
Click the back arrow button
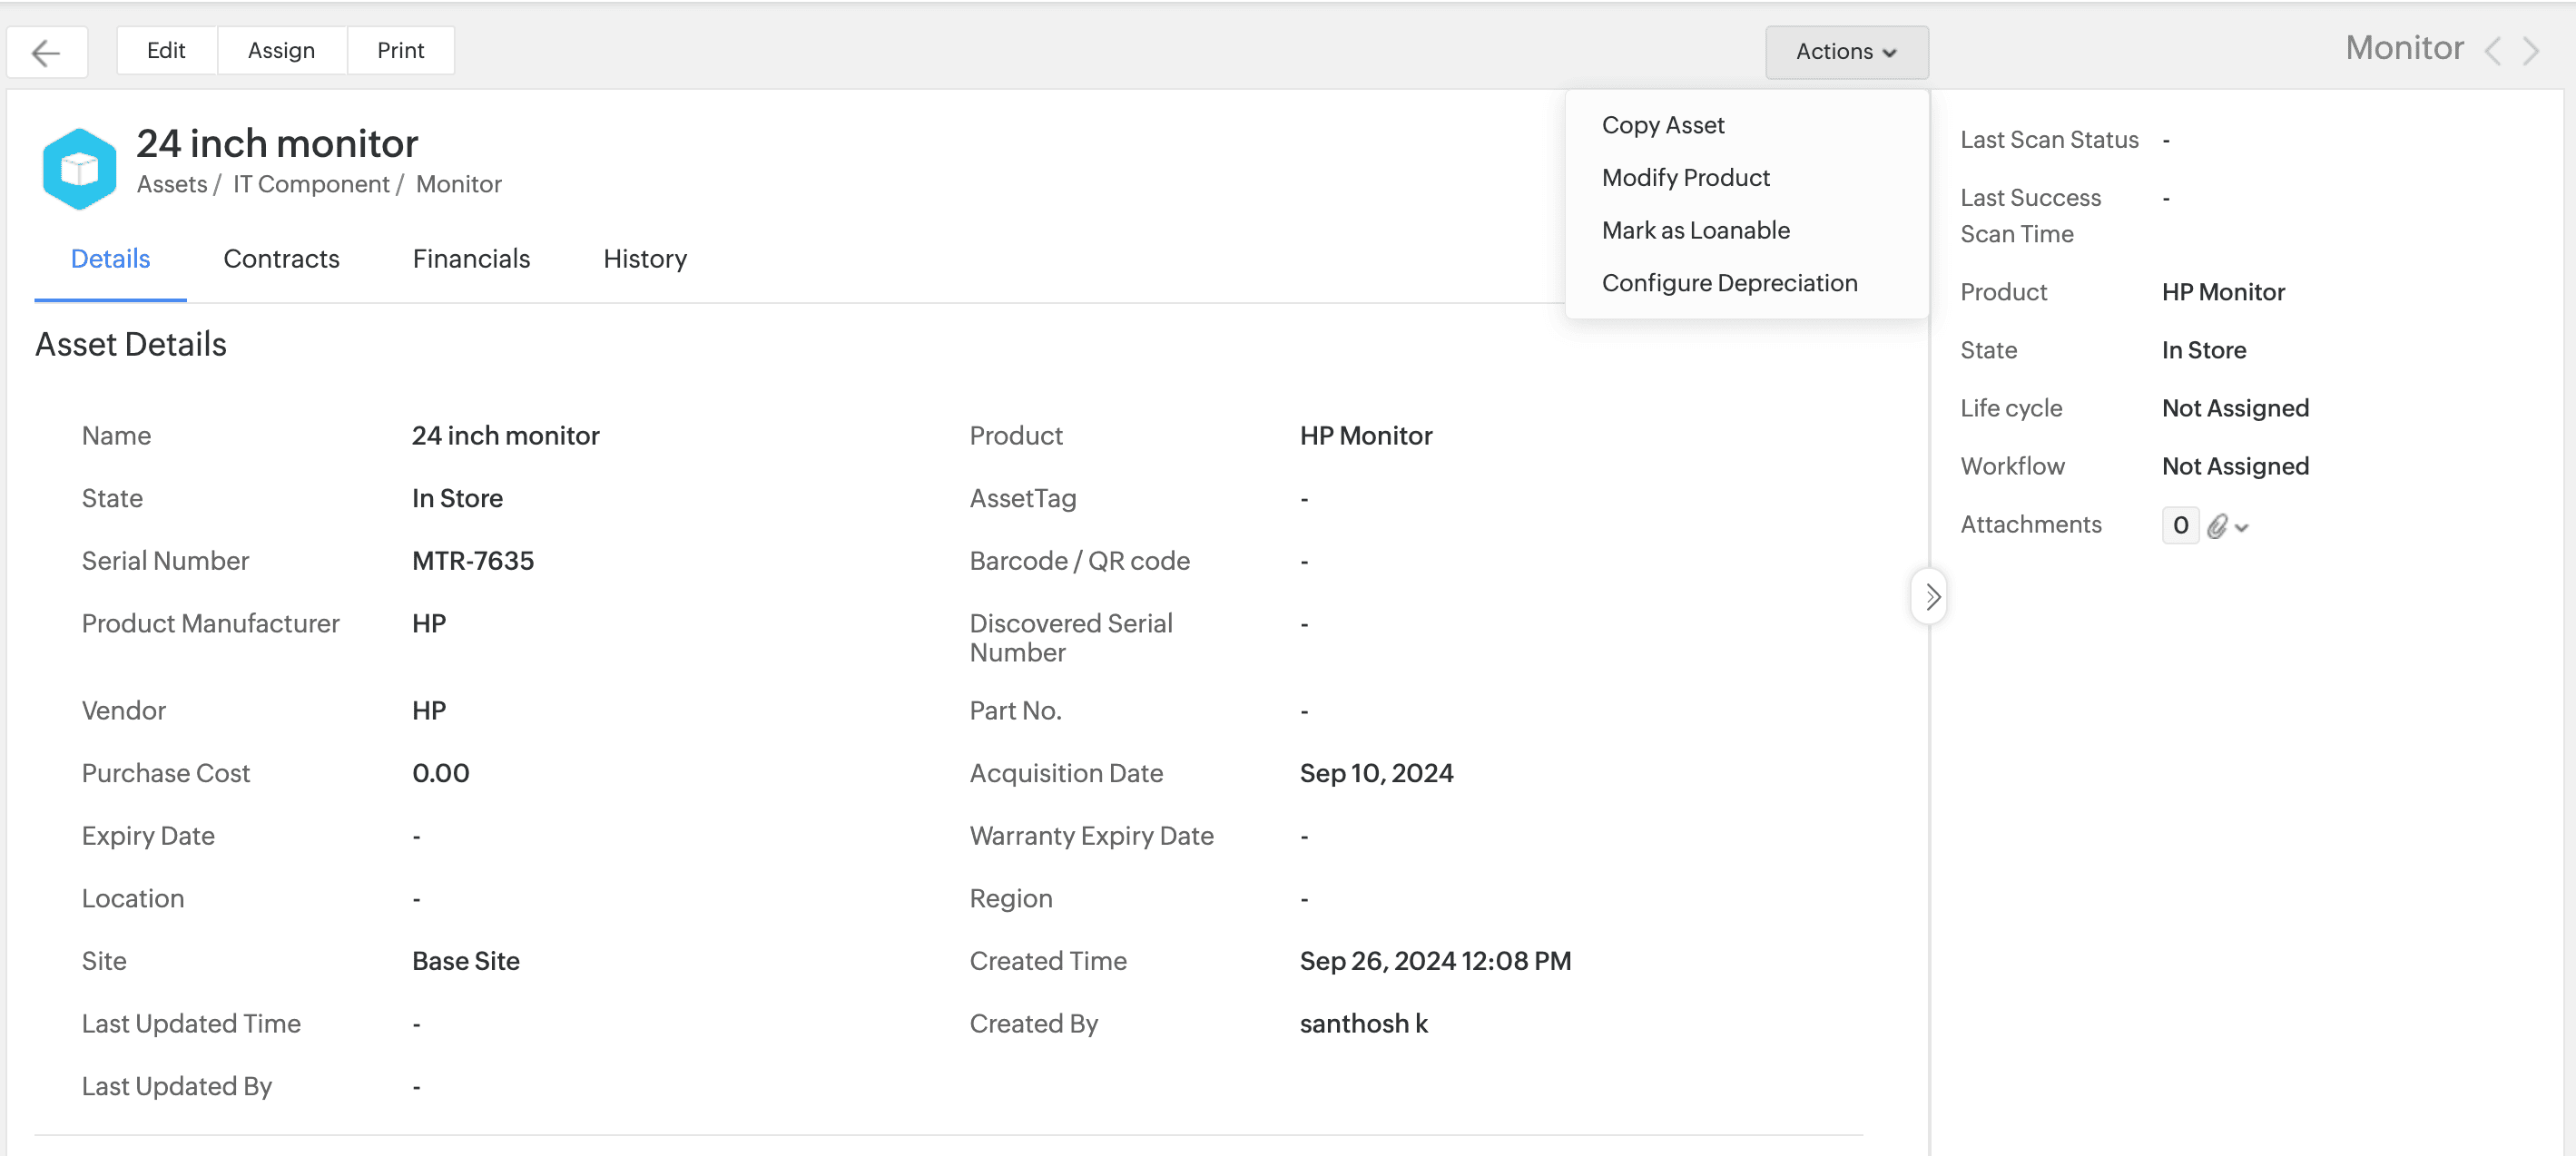point(46,52)
